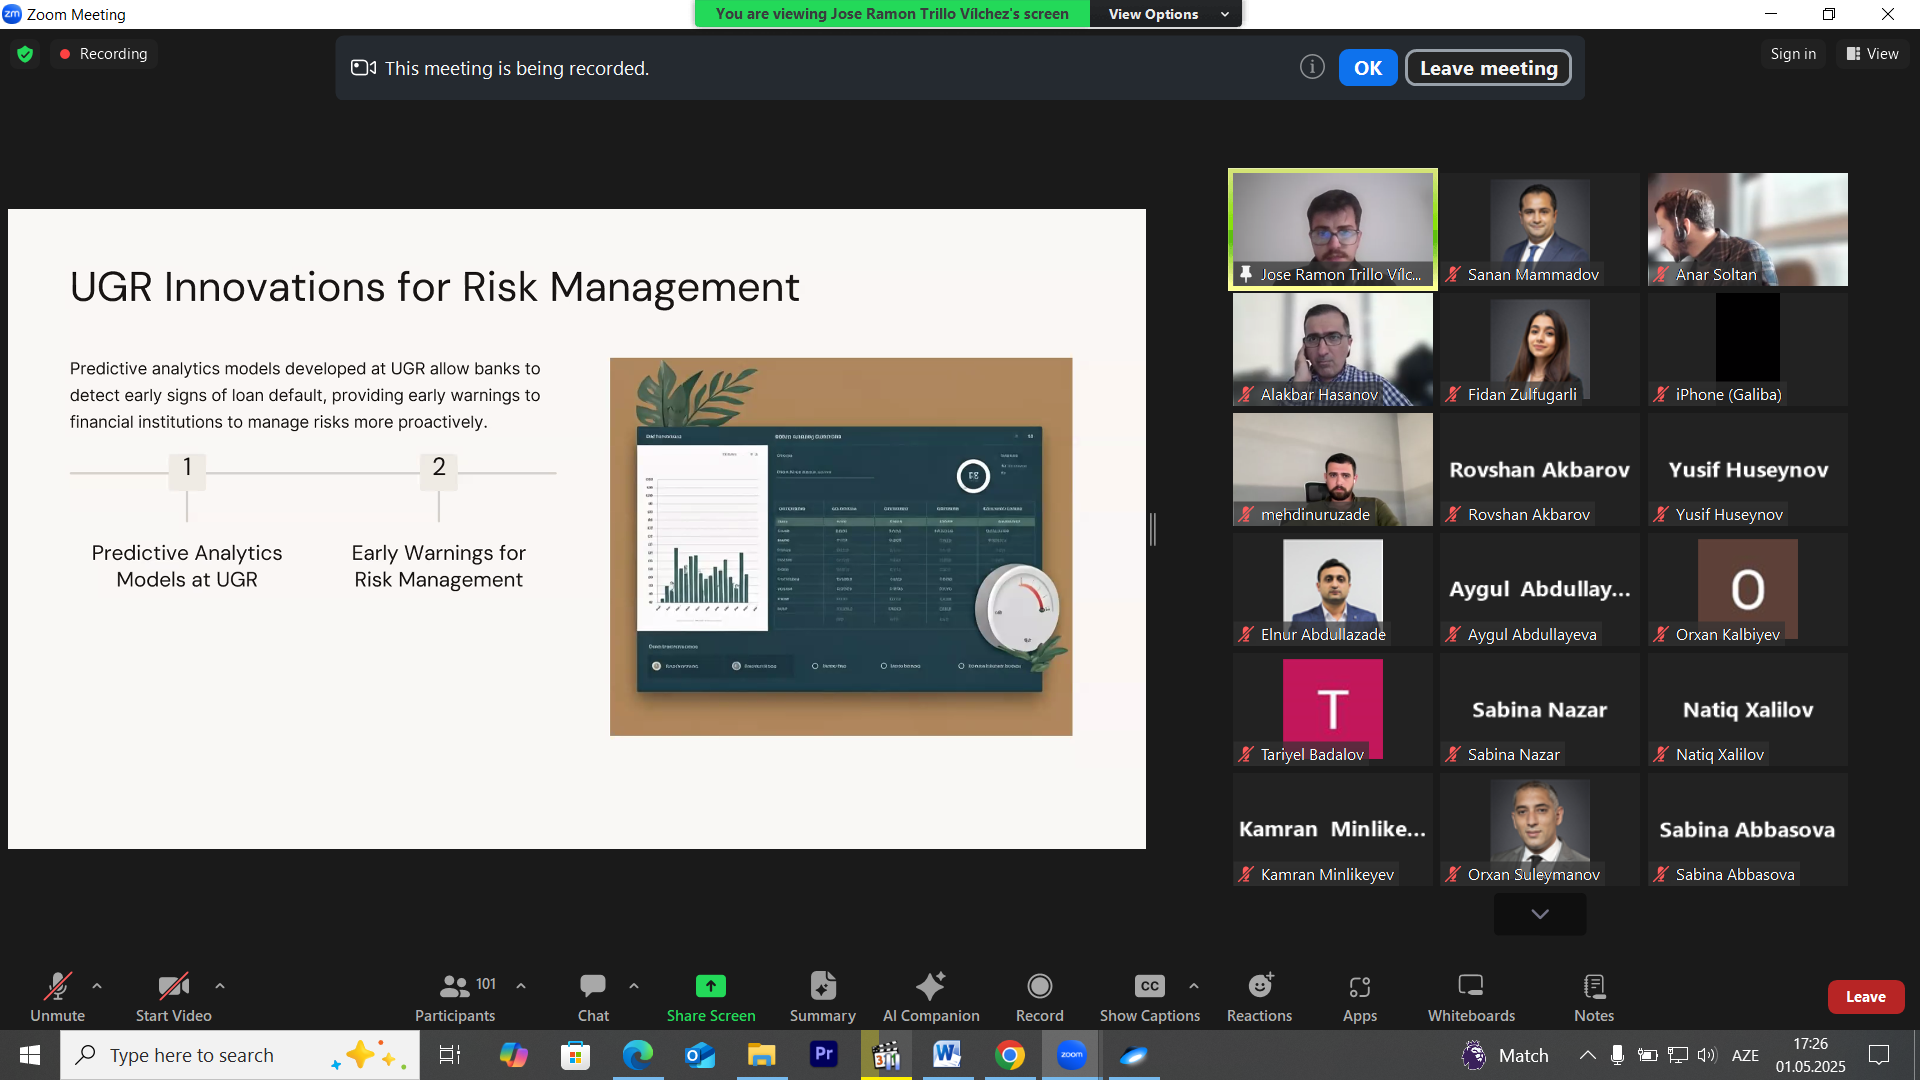The image size is (1920, 1080).
Task: Open recording info circle icon
Action: 1311,67
